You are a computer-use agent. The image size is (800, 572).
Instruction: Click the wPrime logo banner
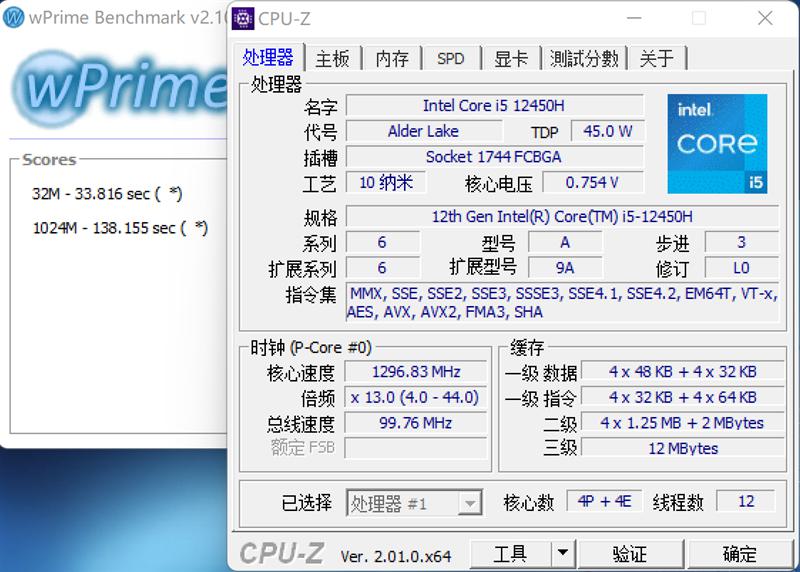[119, 88]
